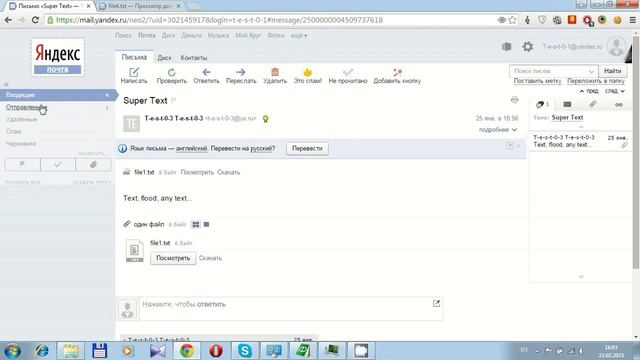This screenshot has width=640, height=360.
Task: Reload the page with browser refresh icon
Action: click(x=35, y=20)
